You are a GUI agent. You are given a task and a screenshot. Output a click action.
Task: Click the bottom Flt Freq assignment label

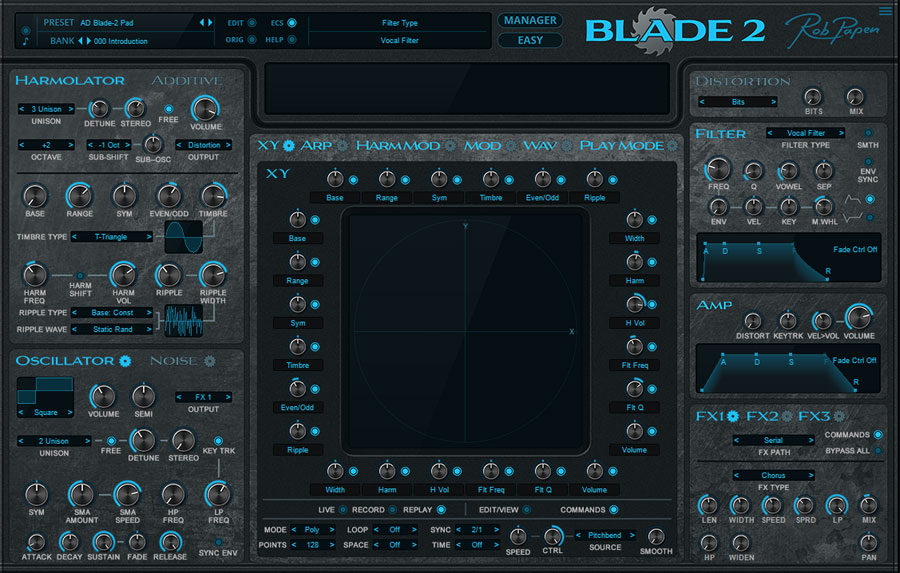click(x=491, y=490)
